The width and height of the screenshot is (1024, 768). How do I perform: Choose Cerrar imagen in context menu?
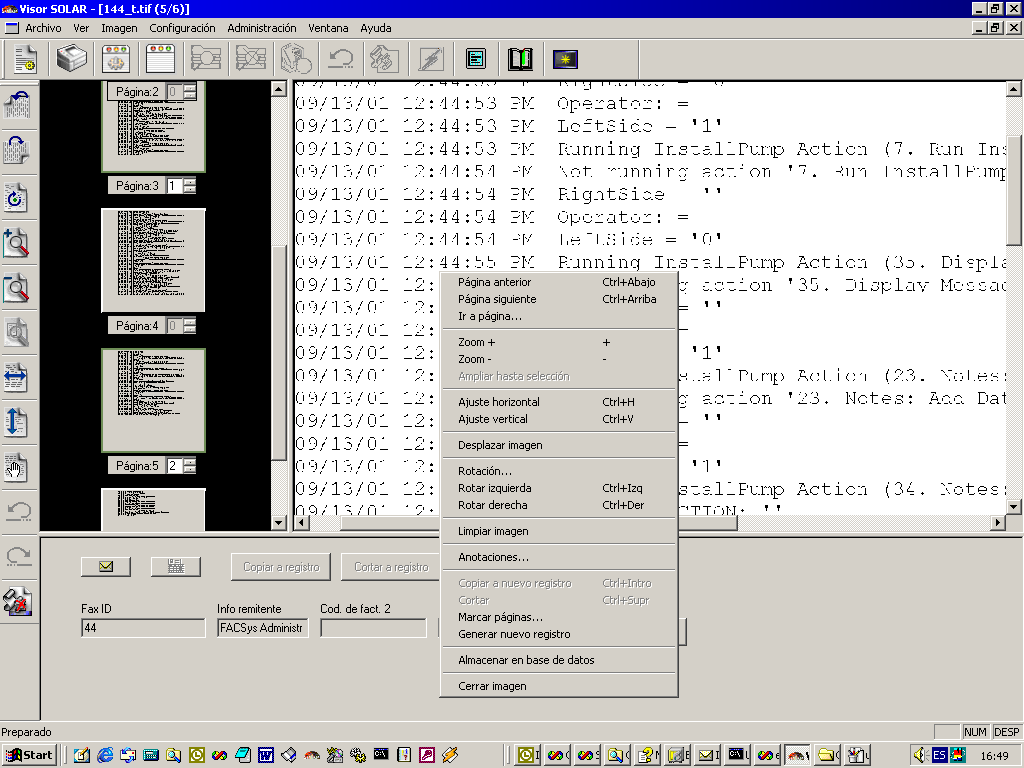pyautogui.click(x=559, y=686)
